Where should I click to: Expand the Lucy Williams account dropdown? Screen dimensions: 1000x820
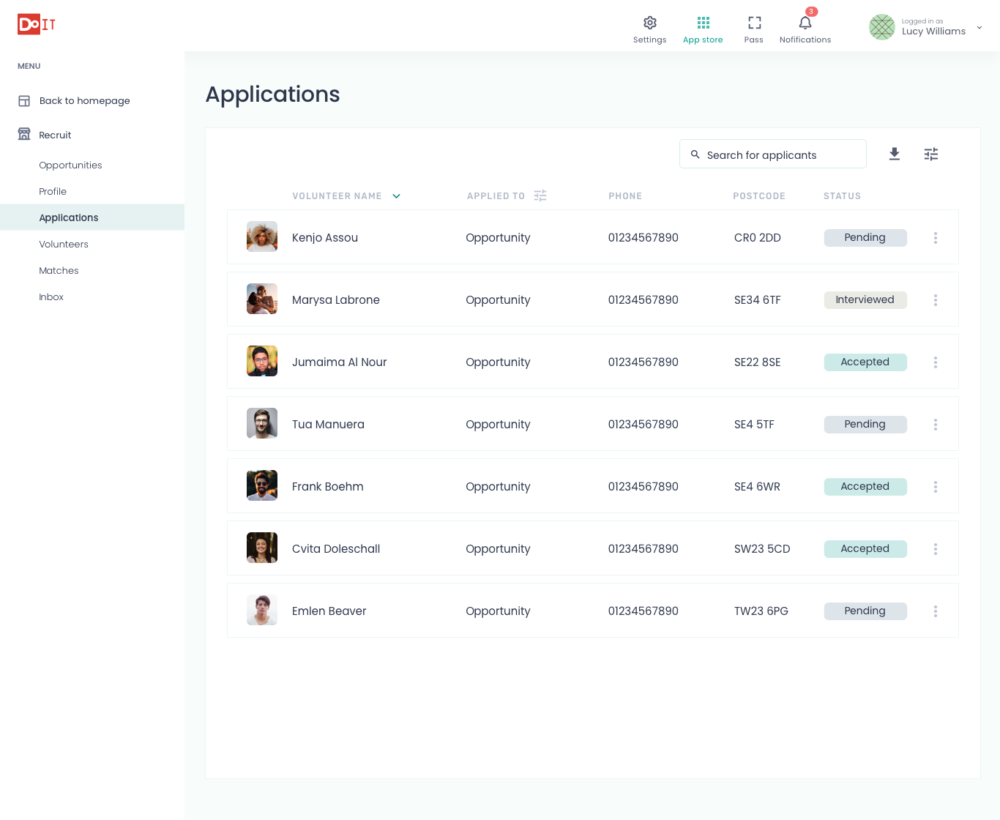pyautogui.click(x=979, y=28)
